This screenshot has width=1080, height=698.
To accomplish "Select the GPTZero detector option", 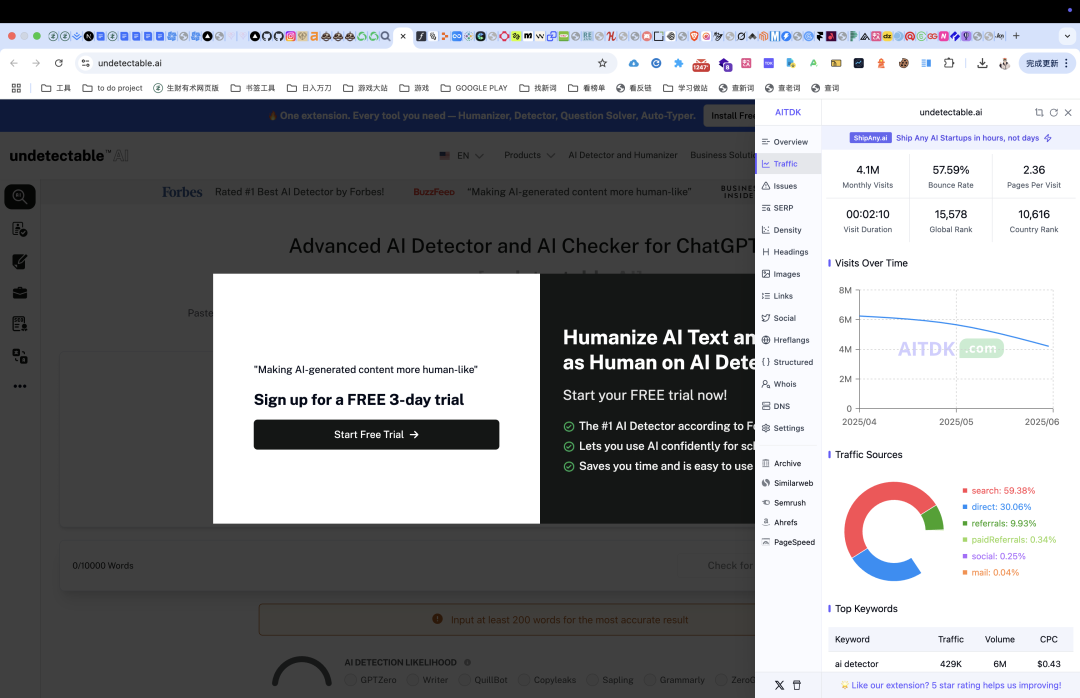I will tap(370, 680).
